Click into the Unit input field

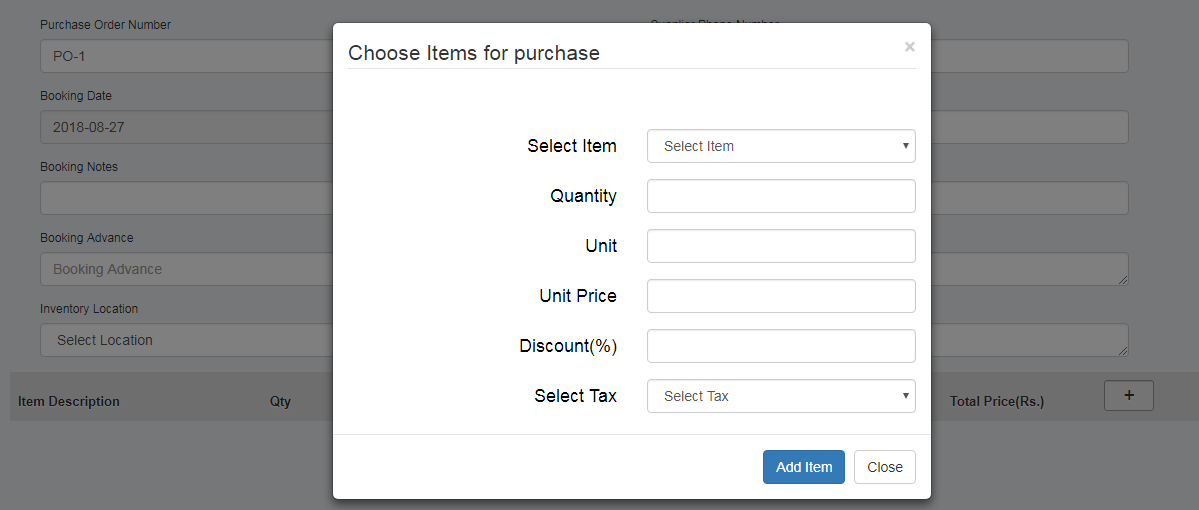click(x=781, y=246)
